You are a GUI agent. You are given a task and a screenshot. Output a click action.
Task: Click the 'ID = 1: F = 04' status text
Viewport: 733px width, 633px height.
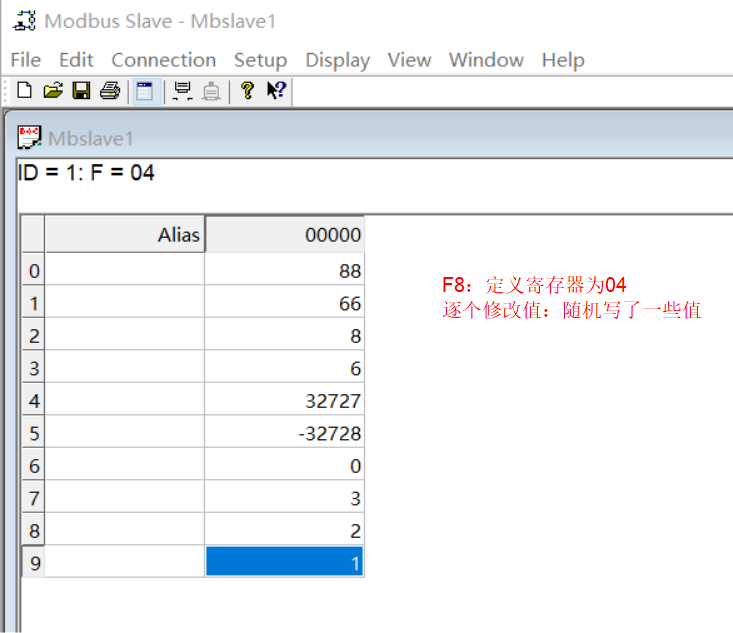86,173
